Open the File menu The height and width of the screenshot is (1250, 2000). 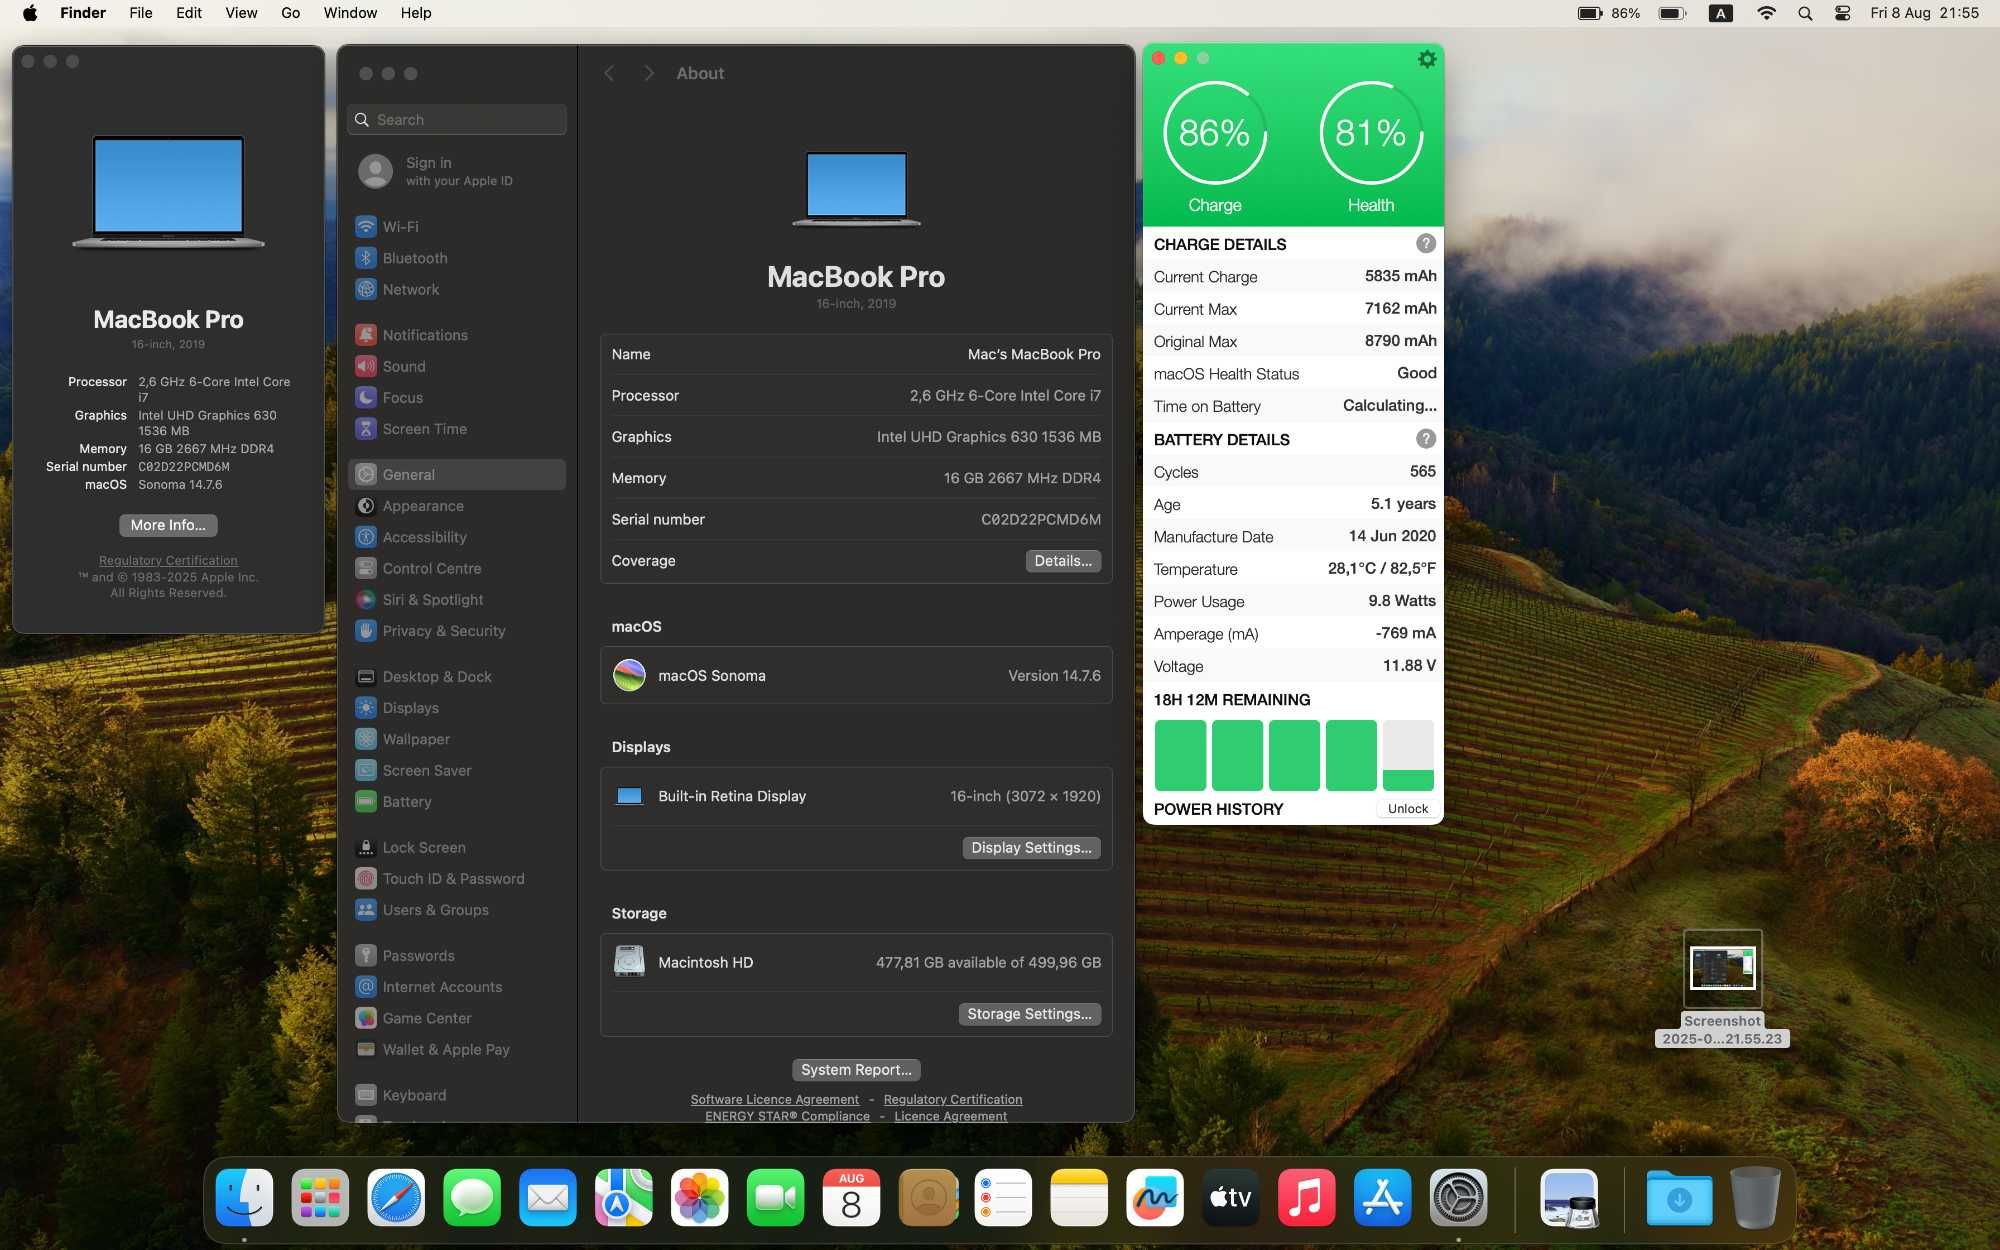tap(141, 13)
